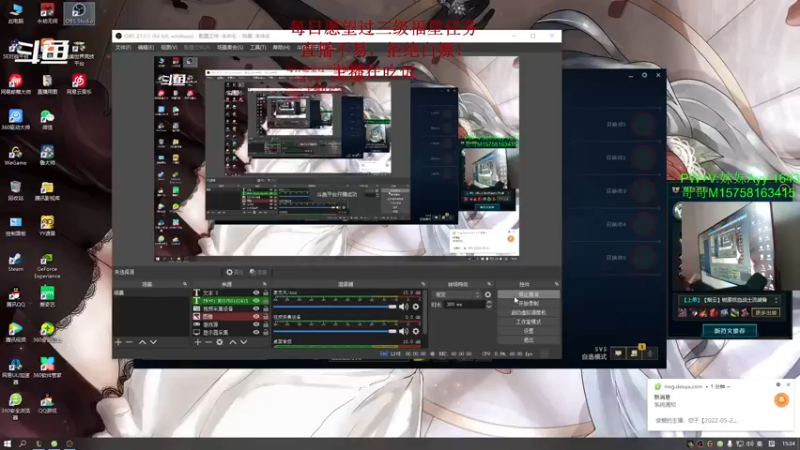Open OBS 设置 from Controls panel
The width and height of the screenshot is (800, 450).
pos(528,331)
